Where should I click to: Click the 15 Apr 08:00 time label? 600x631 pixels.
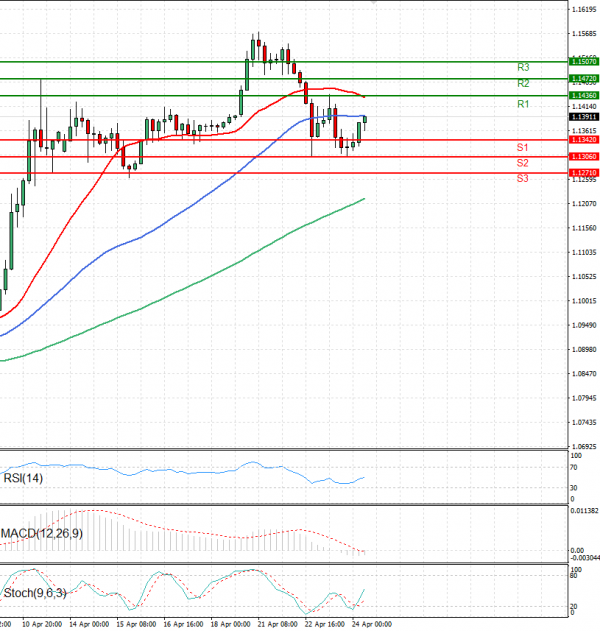pos(136,624)
